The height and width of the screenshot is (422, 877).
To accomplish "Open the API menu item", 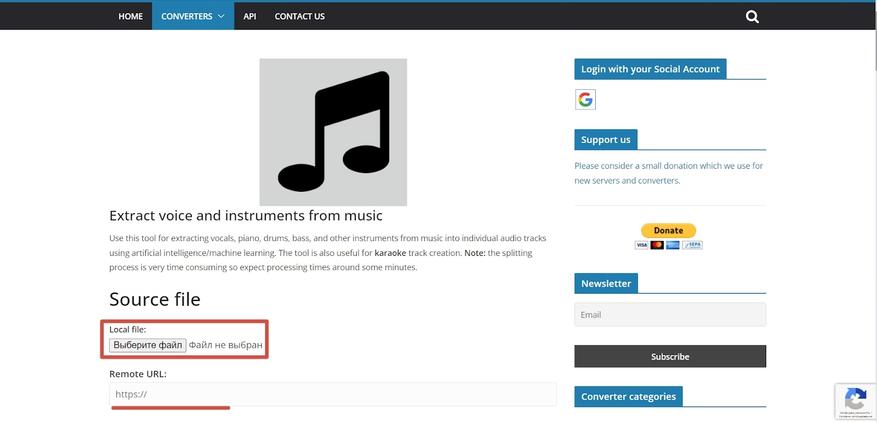I will click(250, 16).
